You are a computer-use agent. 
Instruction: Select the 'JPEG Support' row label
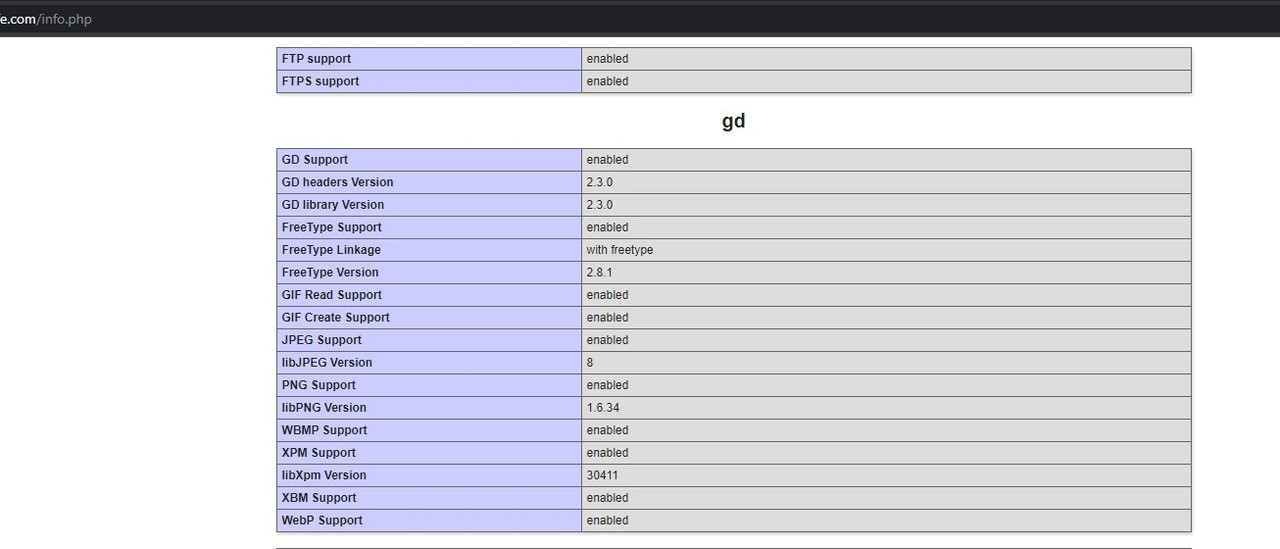429,340
